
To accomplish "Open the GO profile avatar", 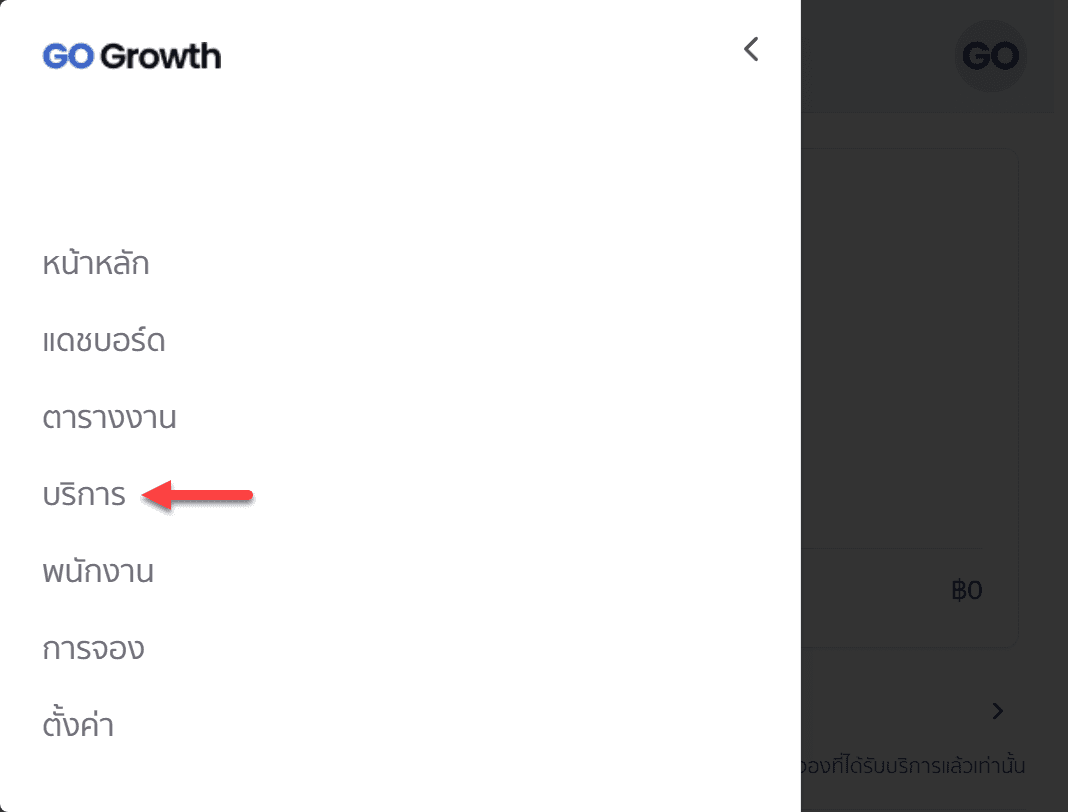I will tap(990, 56).
